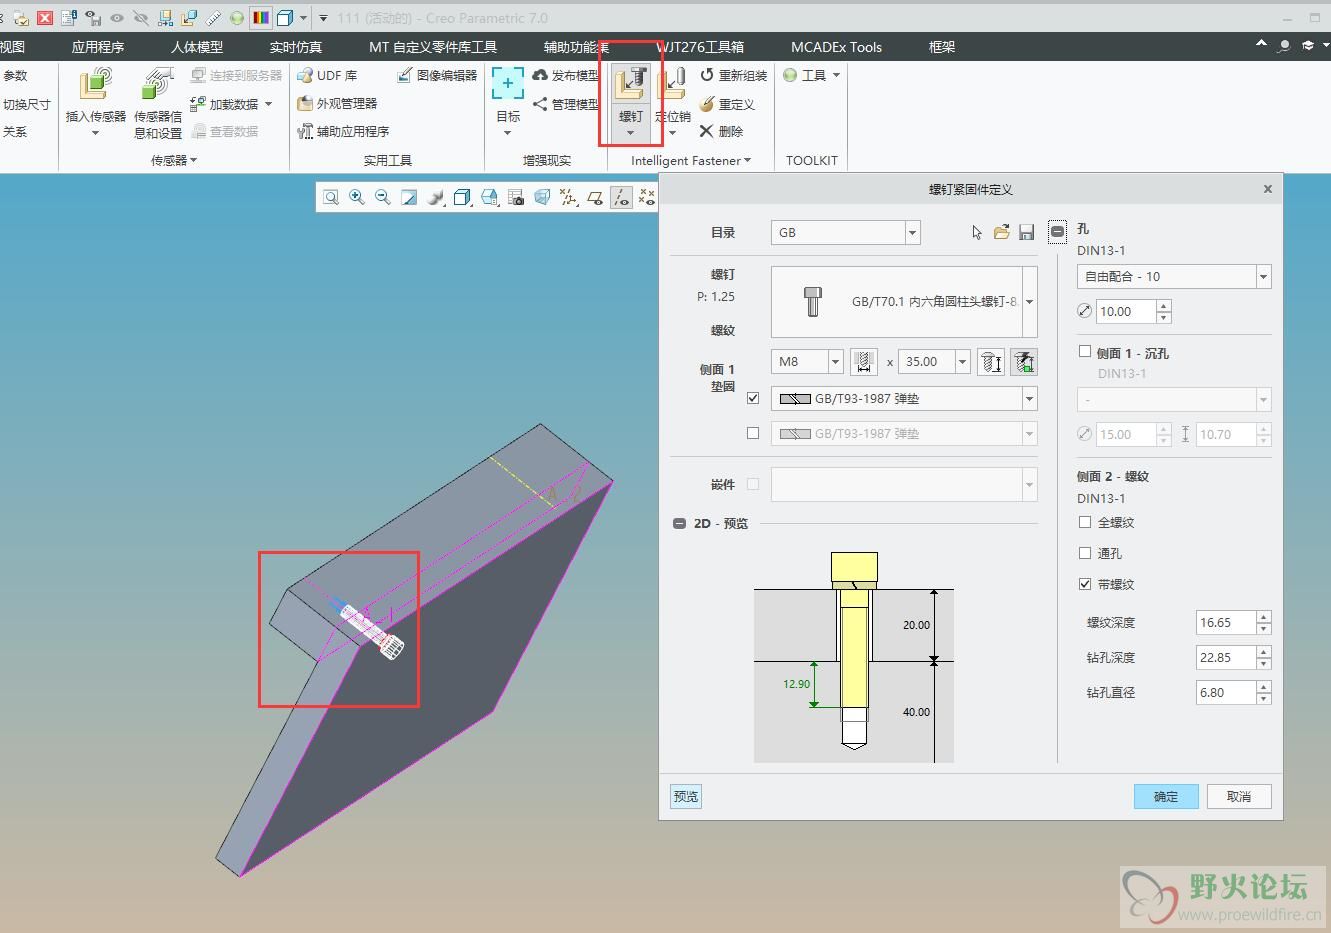Click the 螺钉 (screw) fastener tool icon
This screenshot has height=933, width=1331.
[x=630, y=84]
